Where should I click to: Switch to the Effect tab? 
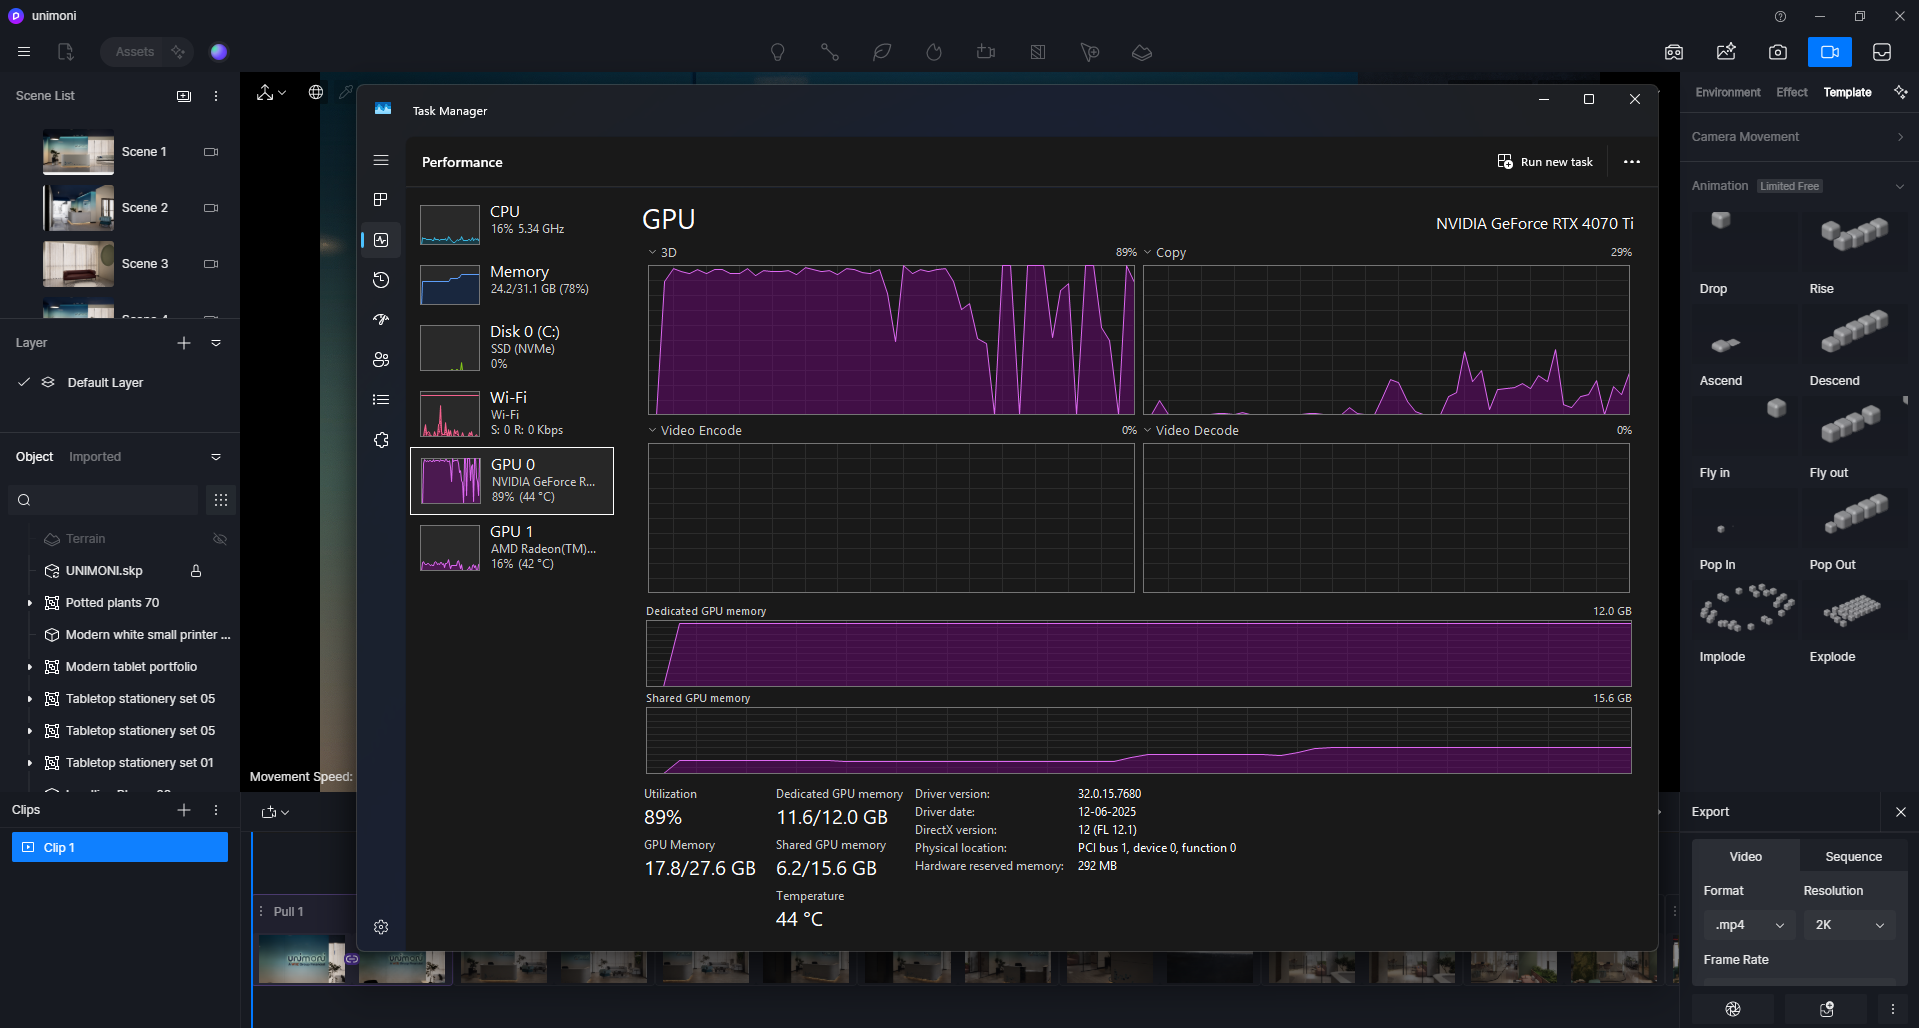point(1791,92)
